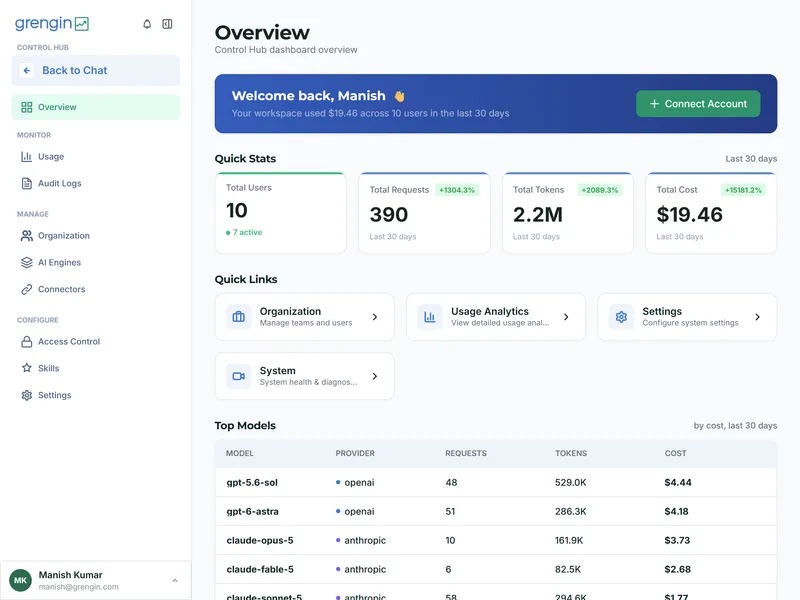
Task: Select the gpt-5.6-sol model row
Action: pyautogui.click(x=496, y=482)
